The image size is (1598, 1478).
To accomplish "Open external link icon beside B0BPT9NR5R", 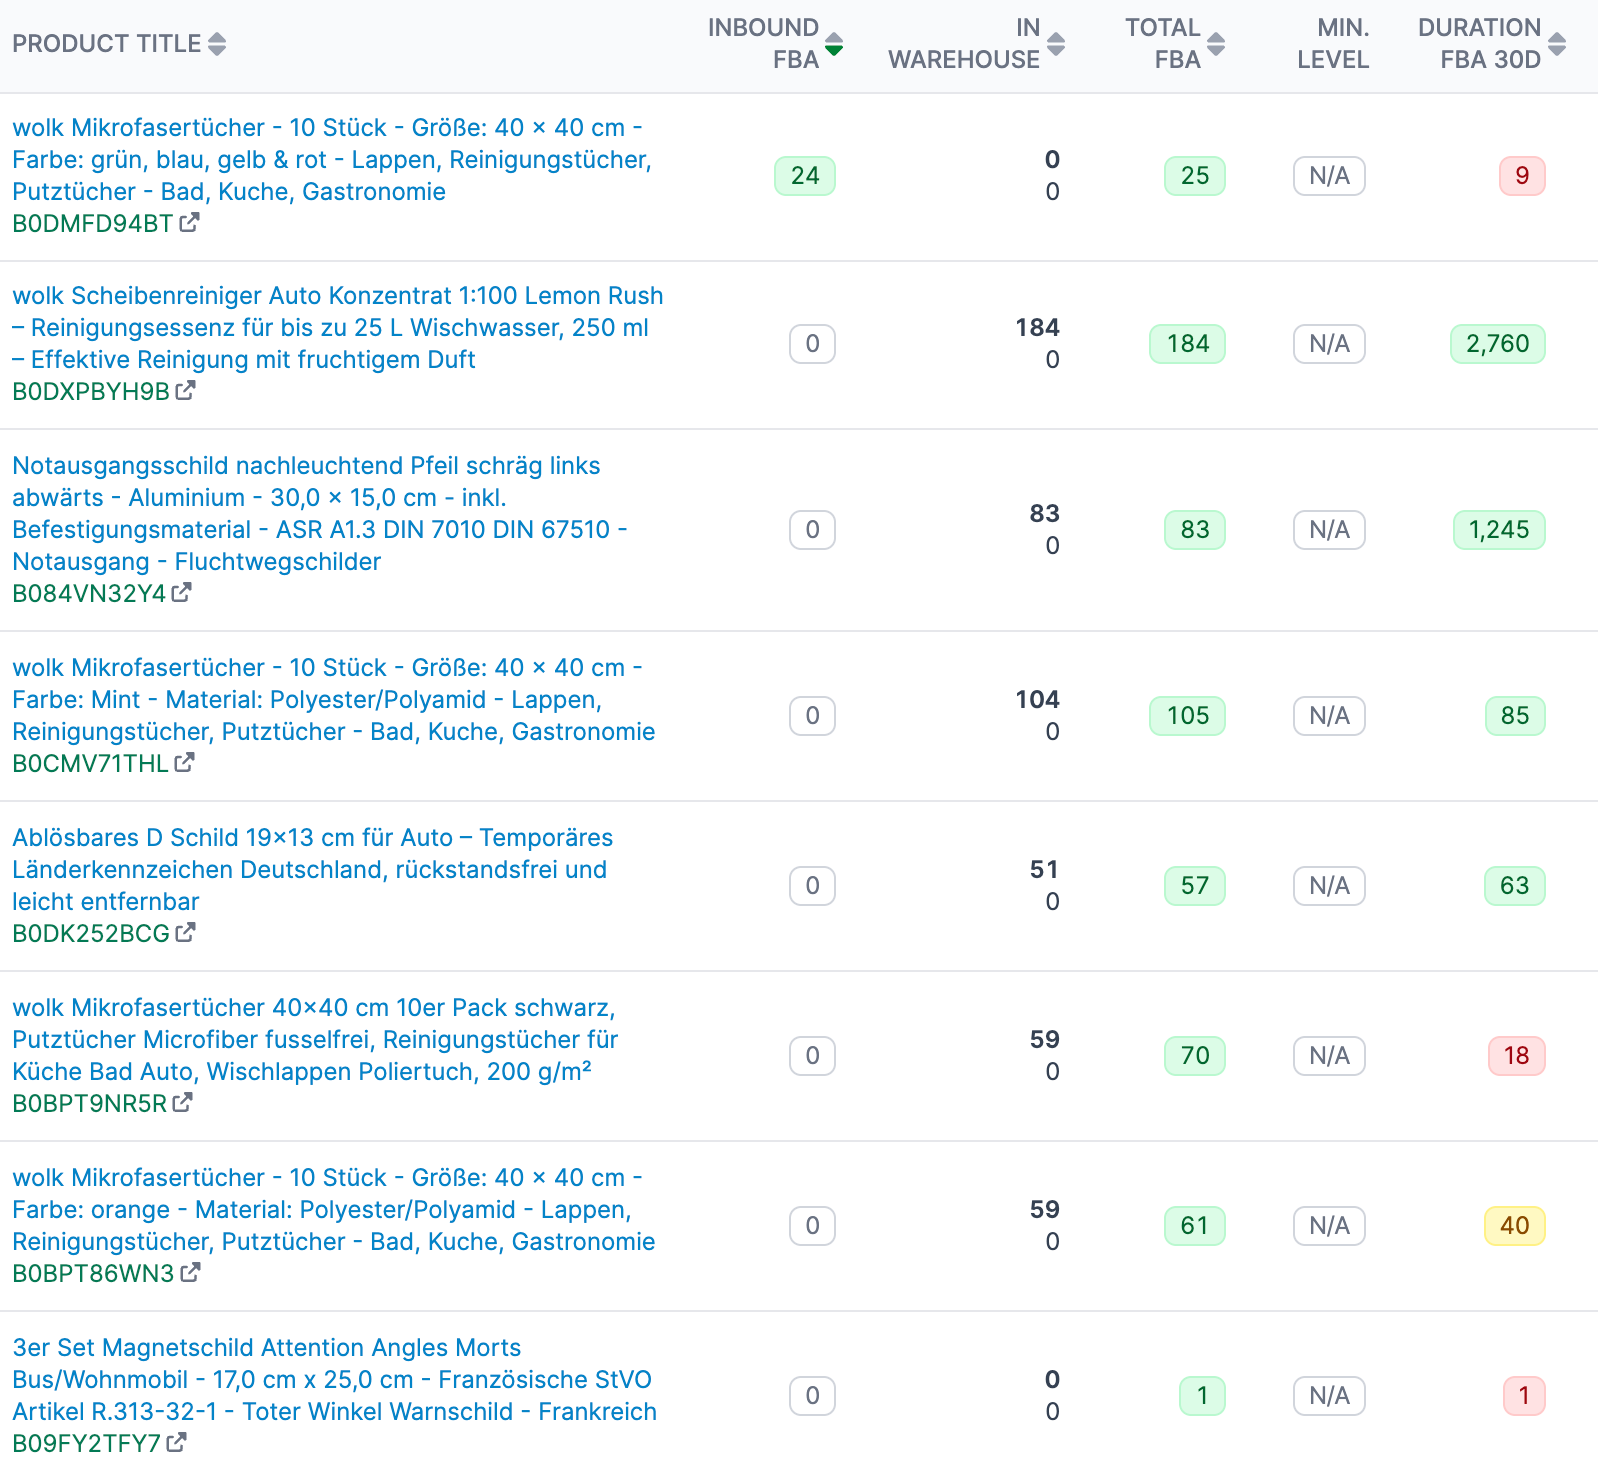I will coord(182,1103).
